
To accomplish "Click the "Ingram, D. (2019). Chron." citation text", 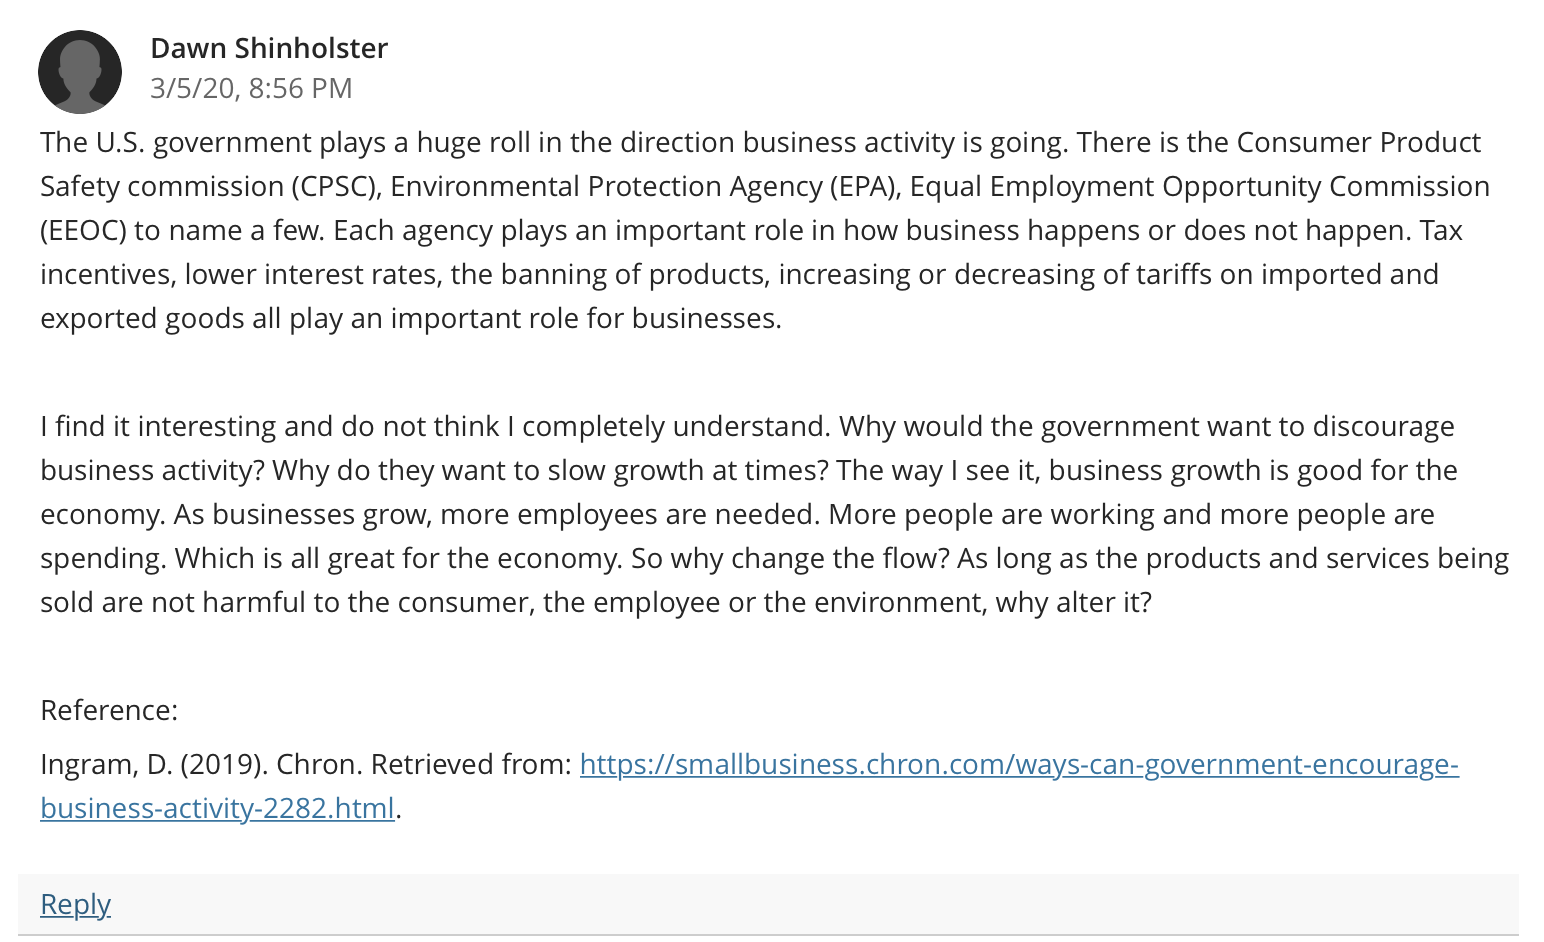I will 202,764.
